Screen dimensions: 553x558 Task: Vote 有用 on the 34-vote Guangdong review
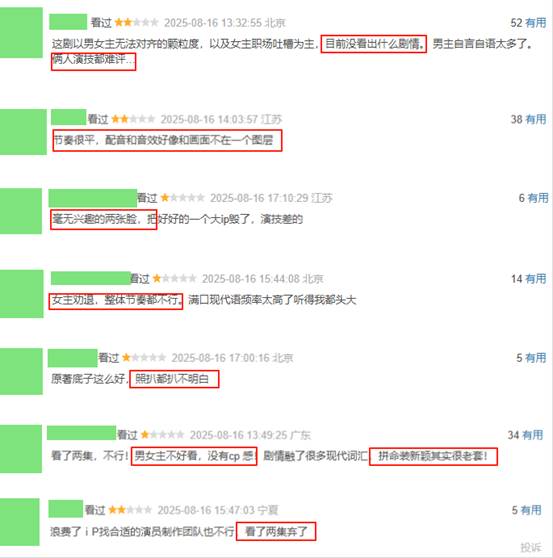click(533, 435)
